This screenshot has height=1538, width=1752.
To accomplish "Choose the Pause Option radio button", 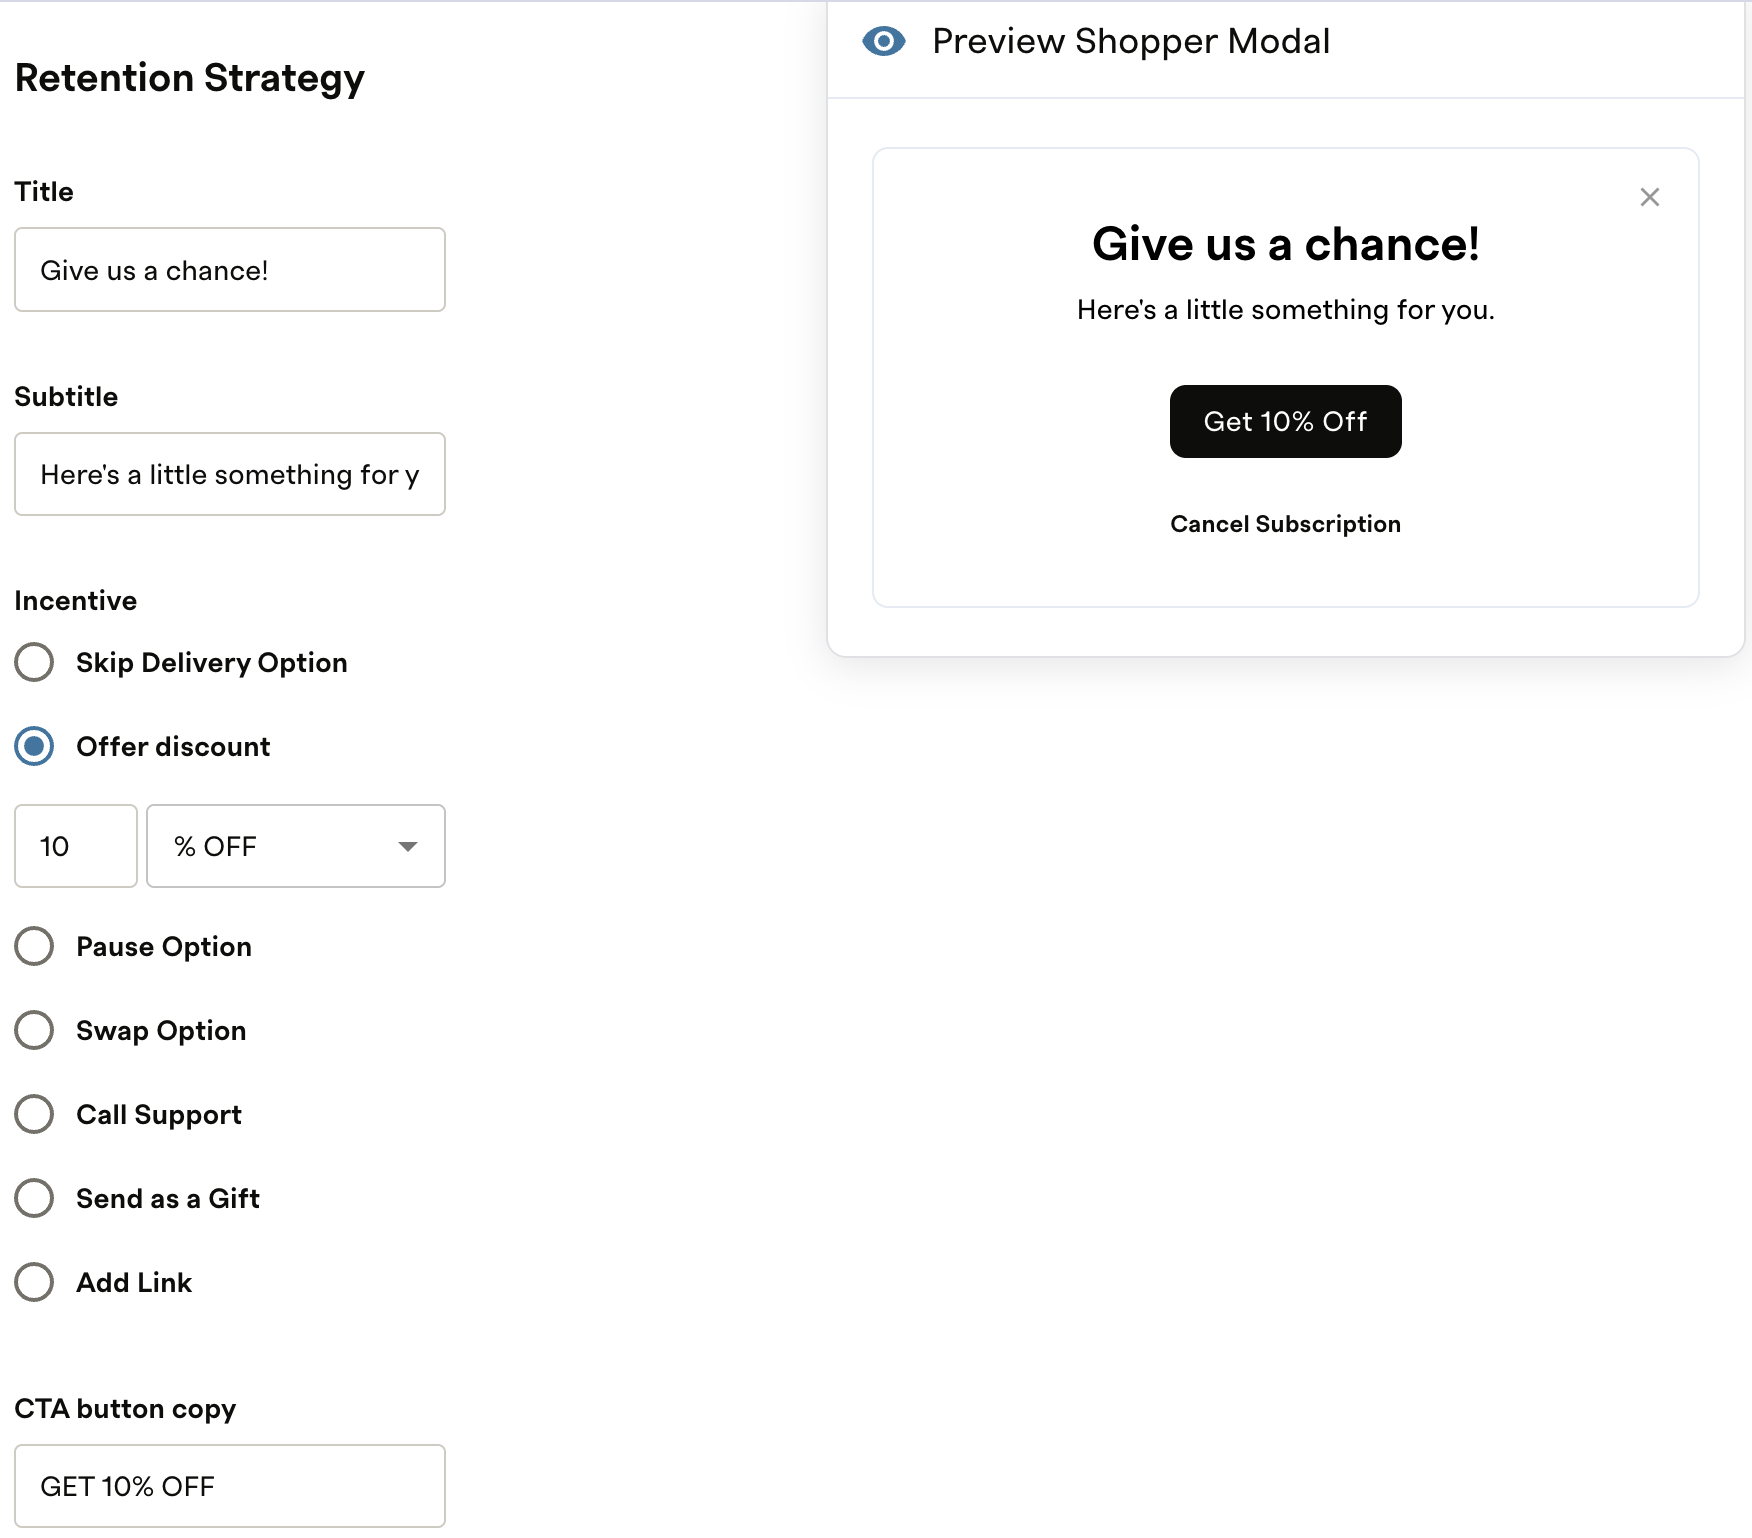I will (x=34, y=946).
